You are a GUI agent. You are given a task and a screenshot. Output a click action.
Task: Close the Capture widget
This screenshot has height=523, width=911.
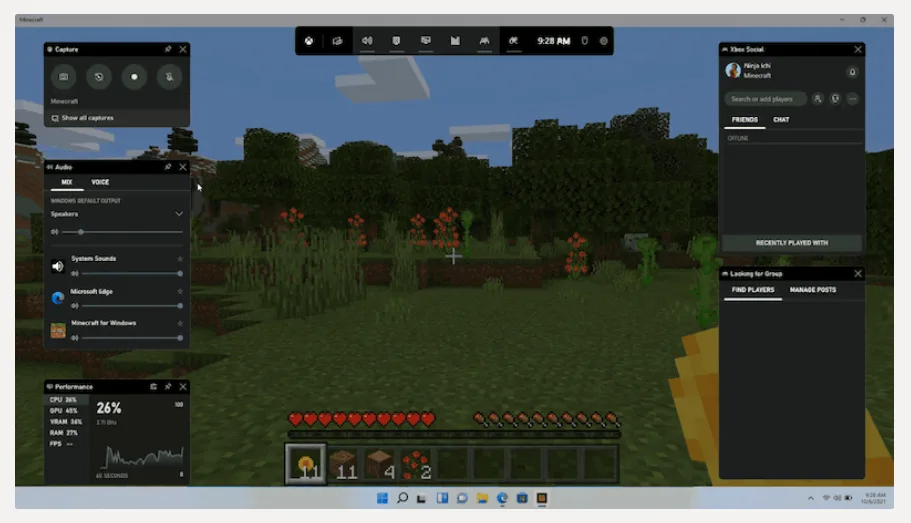click(183, 49)
